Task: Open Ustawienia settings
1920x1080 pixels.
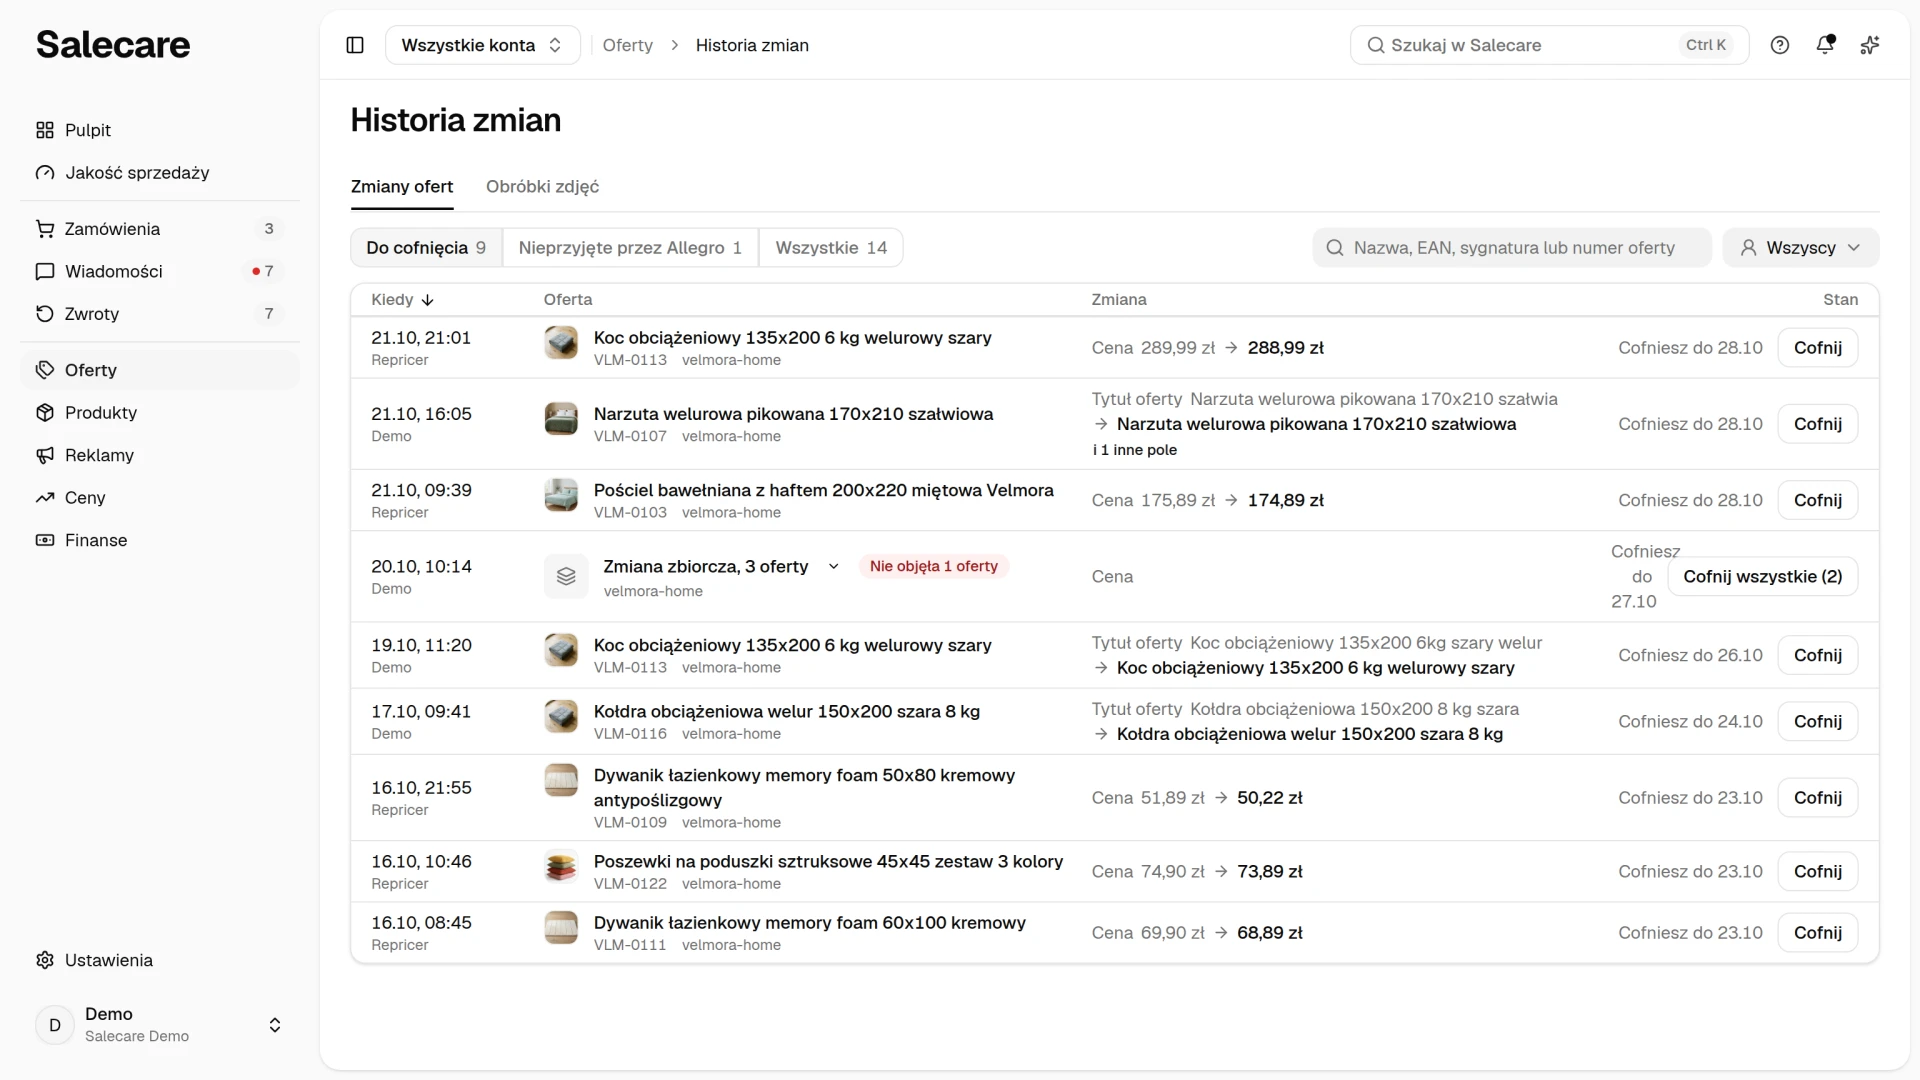Action: 160,960
